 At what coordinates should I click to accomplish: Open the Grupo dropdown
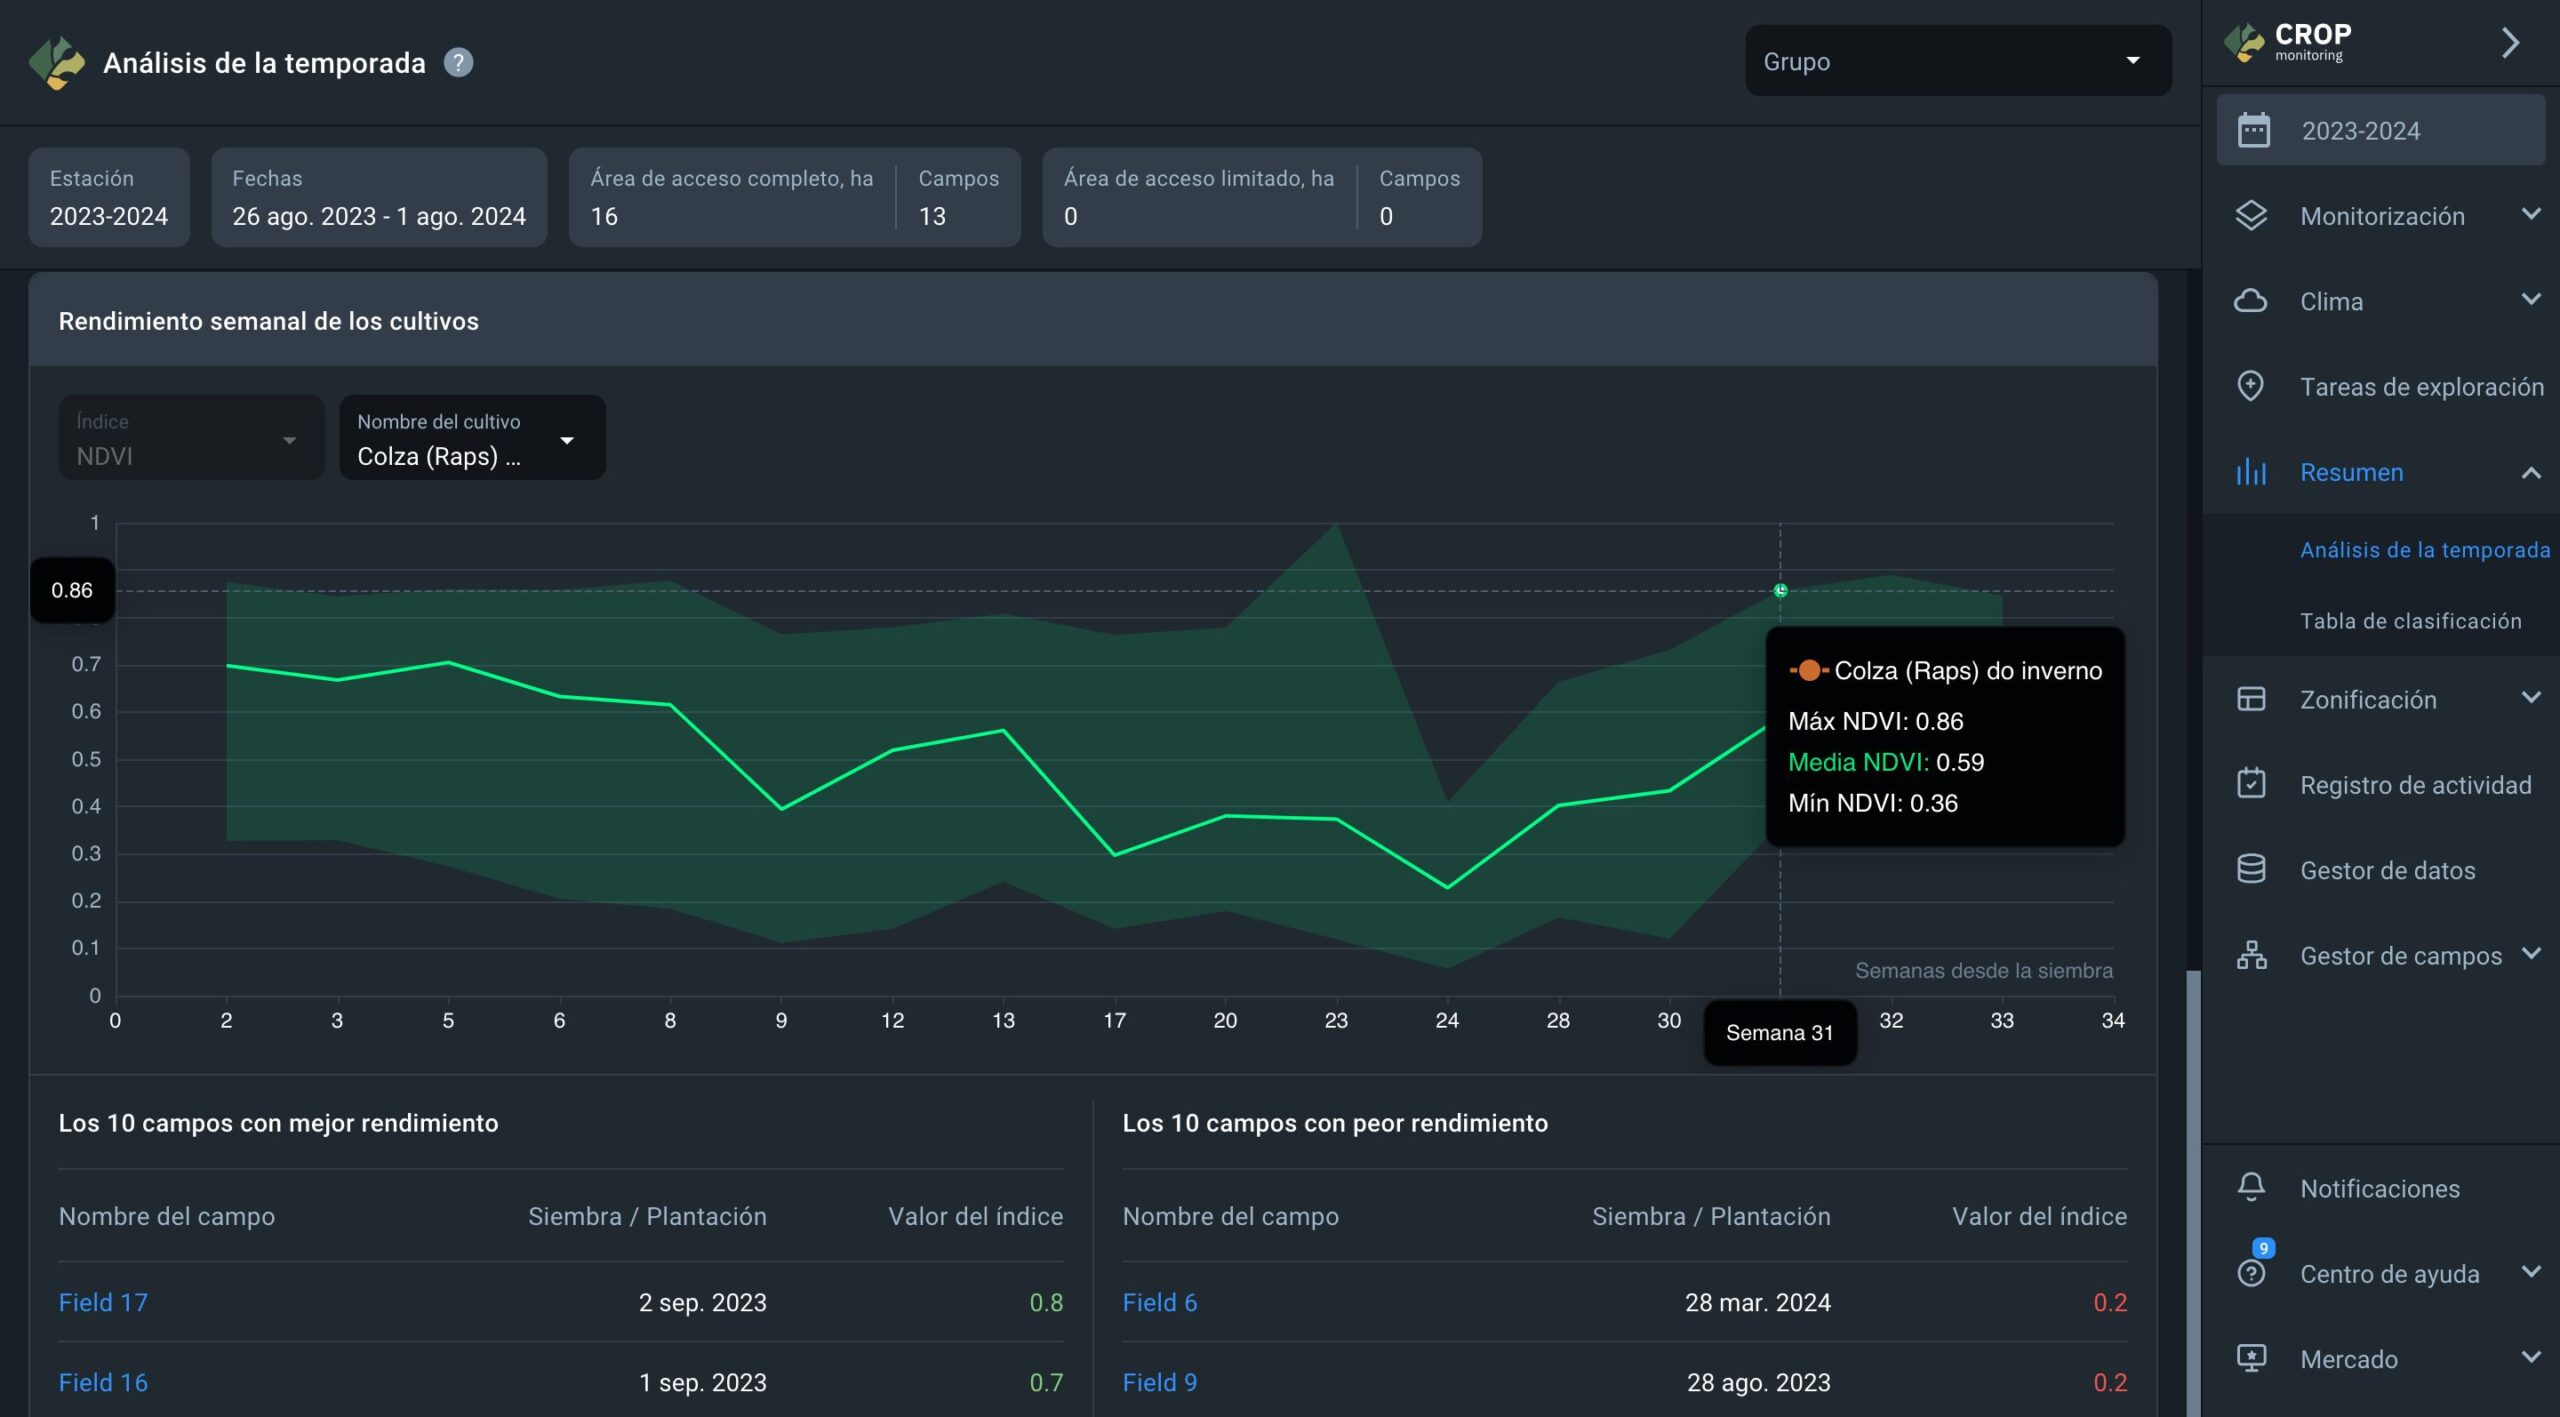tap(1957, 61)
